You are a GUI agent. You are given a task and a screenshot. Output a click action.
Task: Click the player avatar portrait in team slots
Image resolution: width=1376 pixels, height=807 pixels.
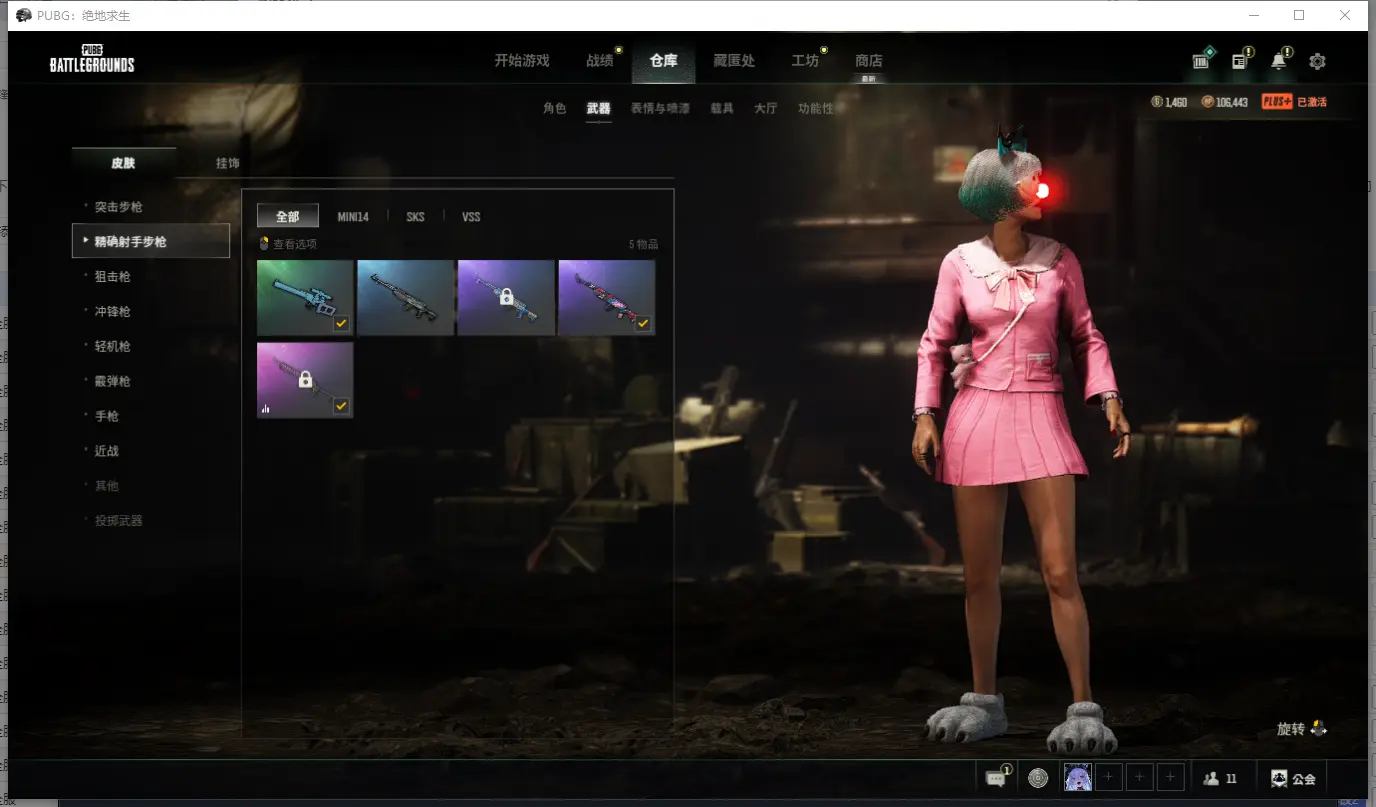[1077, 778]
